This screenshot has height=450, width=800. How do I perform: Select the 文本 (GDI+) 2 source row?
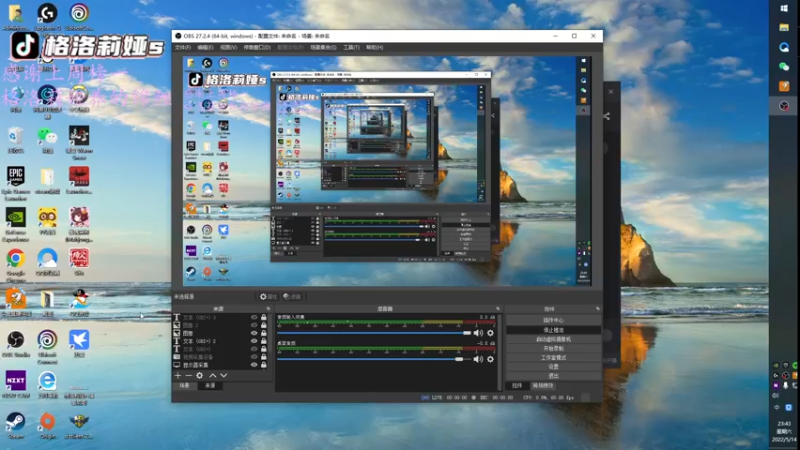220,341
